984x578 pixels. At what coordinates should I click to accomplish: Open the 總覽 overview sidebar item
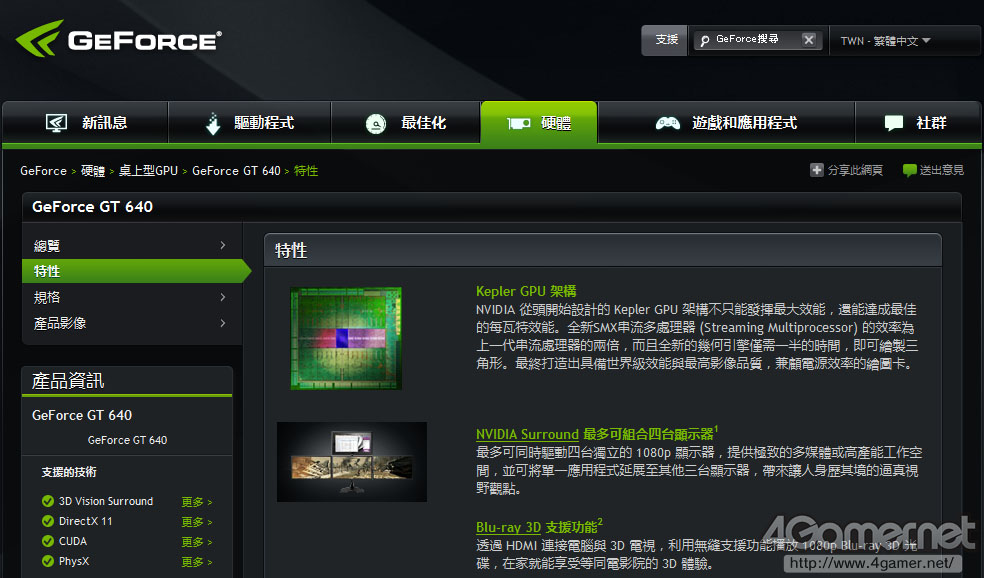pos(132,245)
